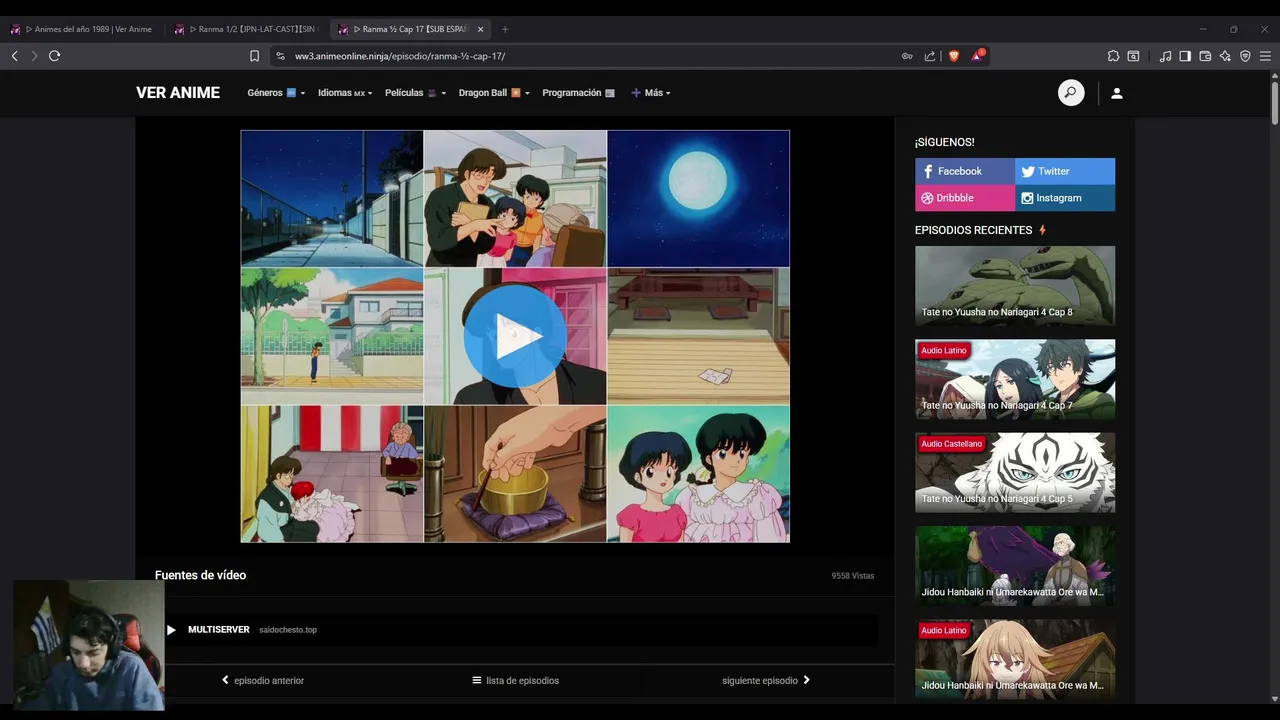Open password key icon in address bar
The width and height of the screenshot is (1280, 720).
pyautogui.click(x=907, y=56)
